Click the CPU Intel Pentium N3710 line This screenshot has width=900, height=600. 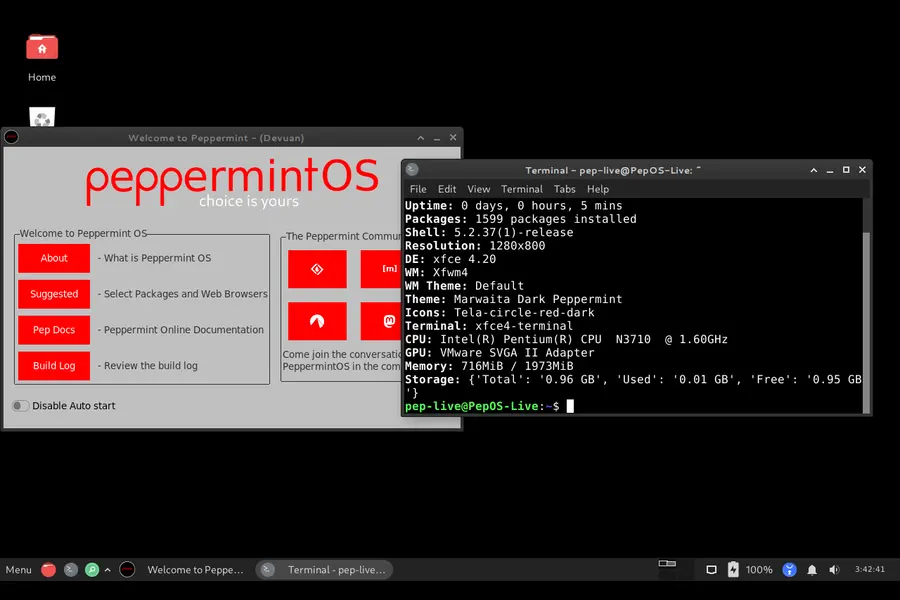click(566, 339)
